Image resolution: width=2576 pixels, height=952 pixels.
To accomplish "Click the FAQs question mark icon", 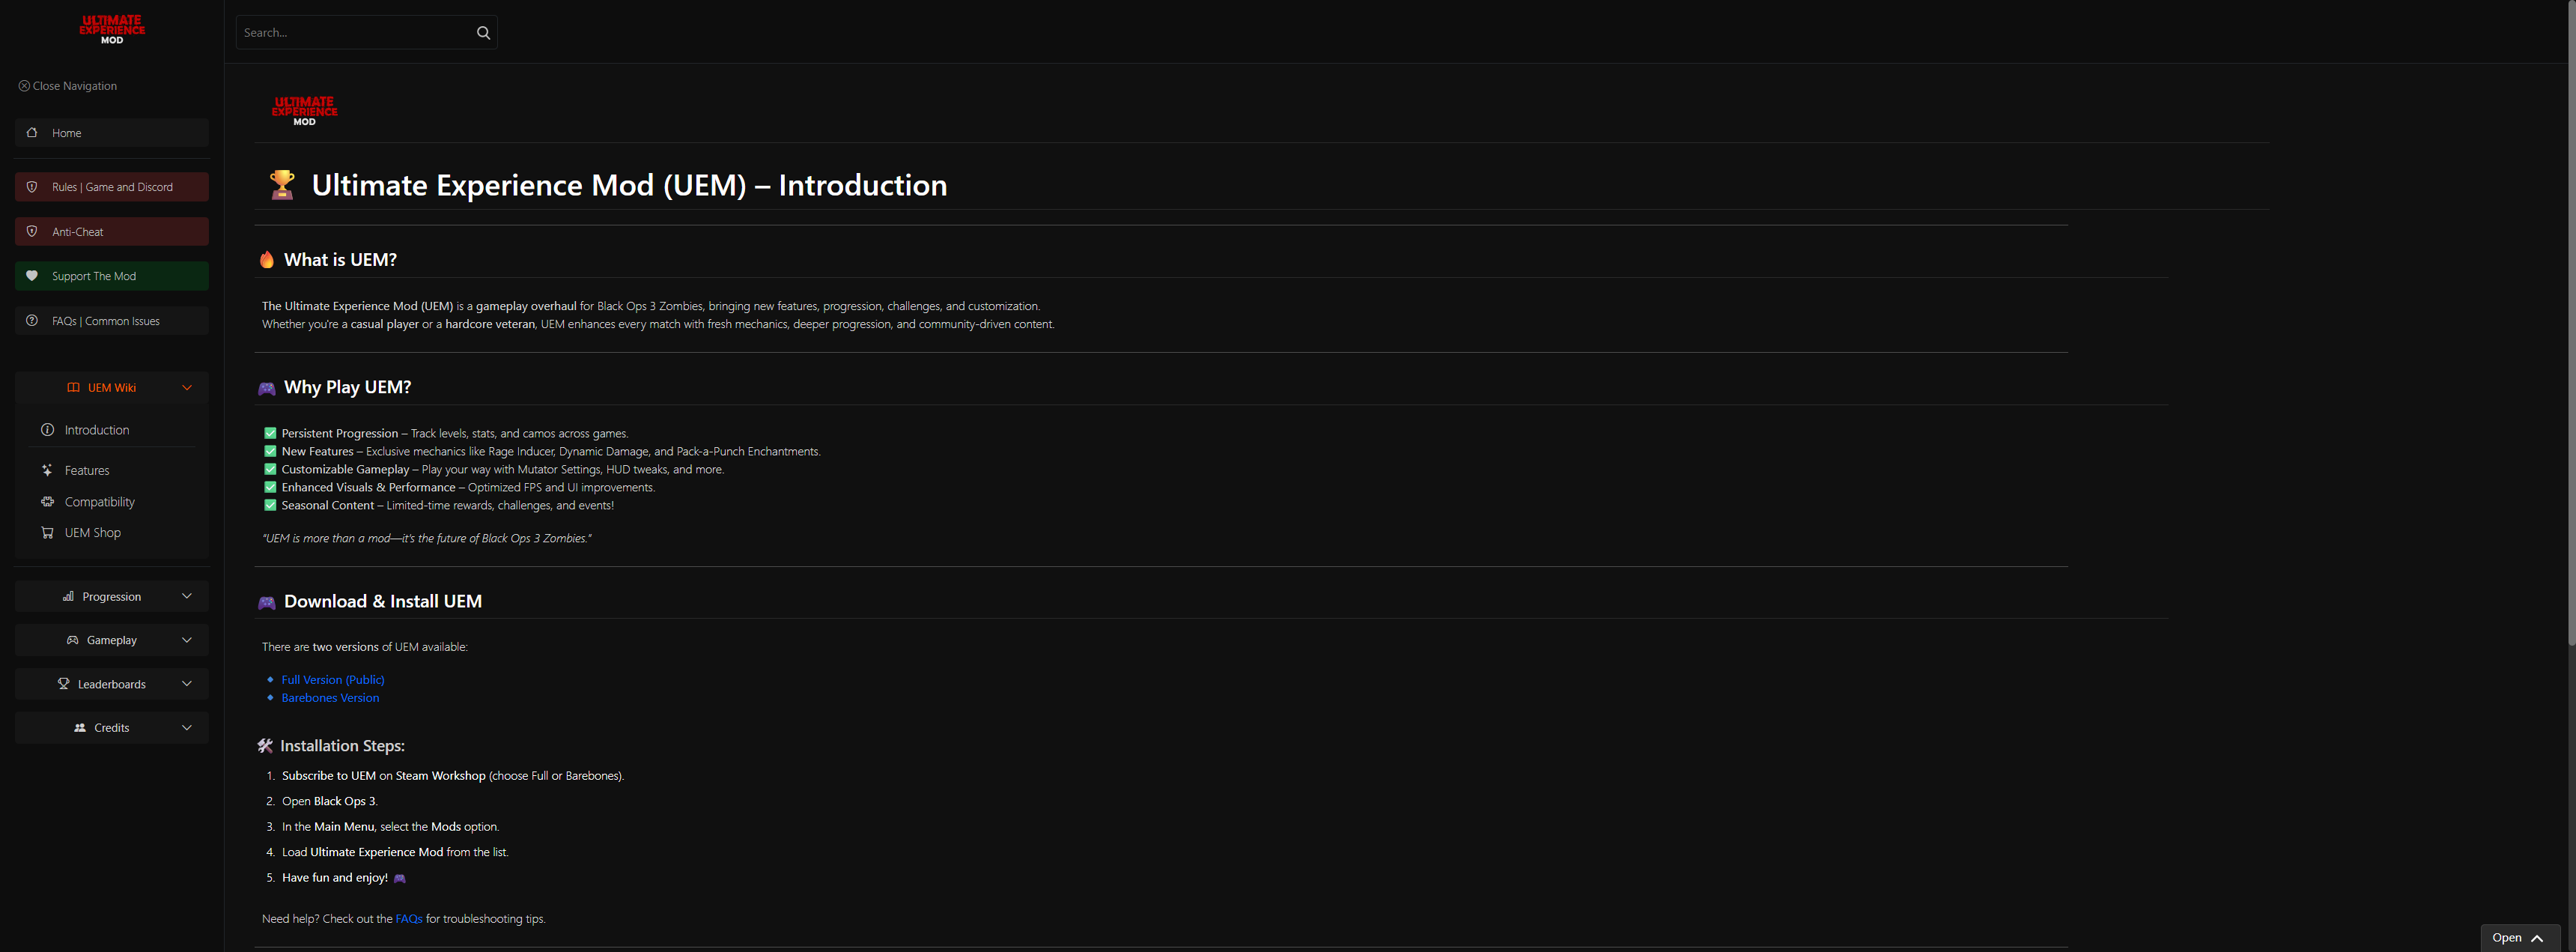I will coord(32,321).
